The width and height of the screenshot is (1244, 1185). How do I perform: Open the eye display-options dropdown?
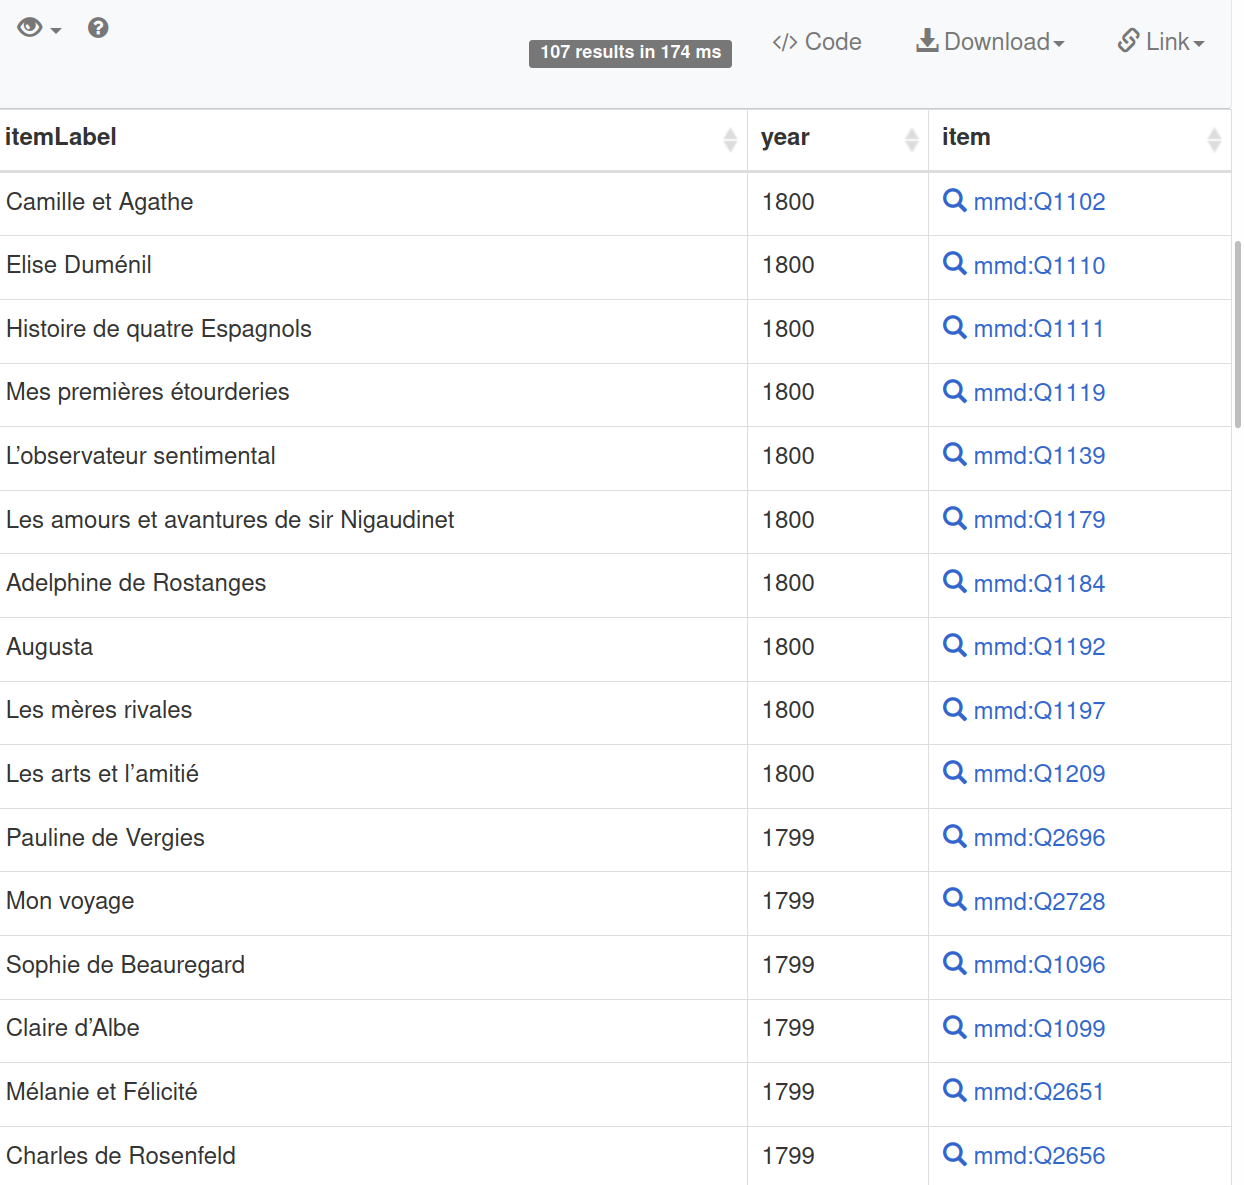point(39,28)
